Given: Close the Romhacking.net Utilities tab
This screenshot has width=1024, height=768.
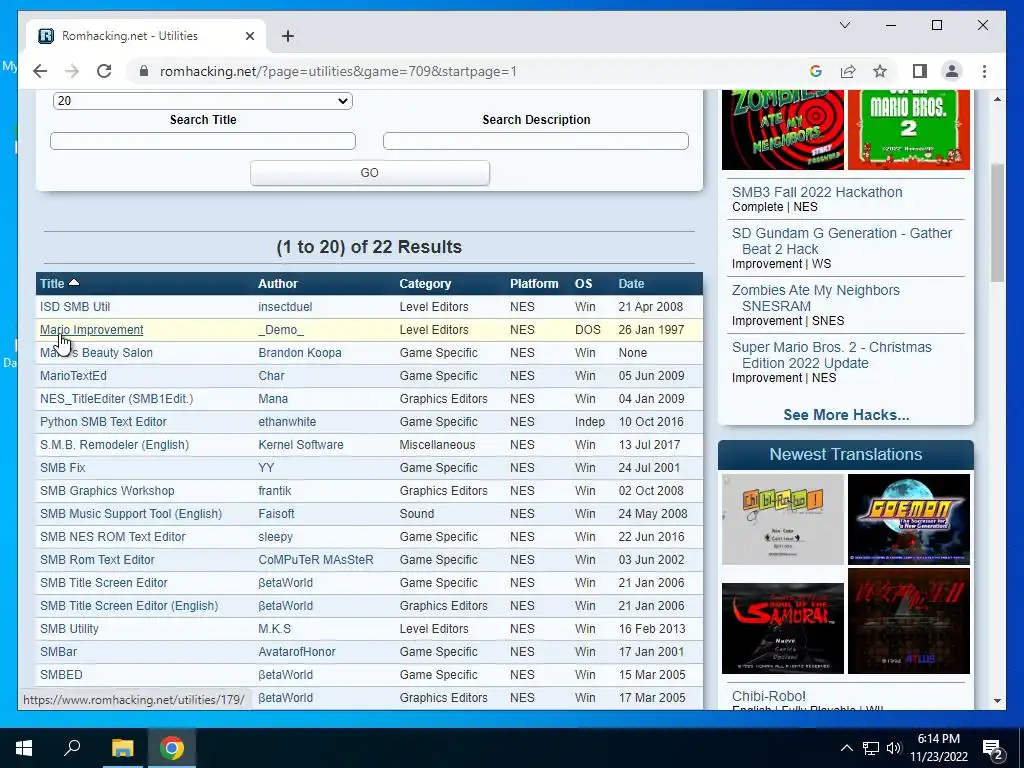Looking at the screenshot, I should [x=249, y=36].
